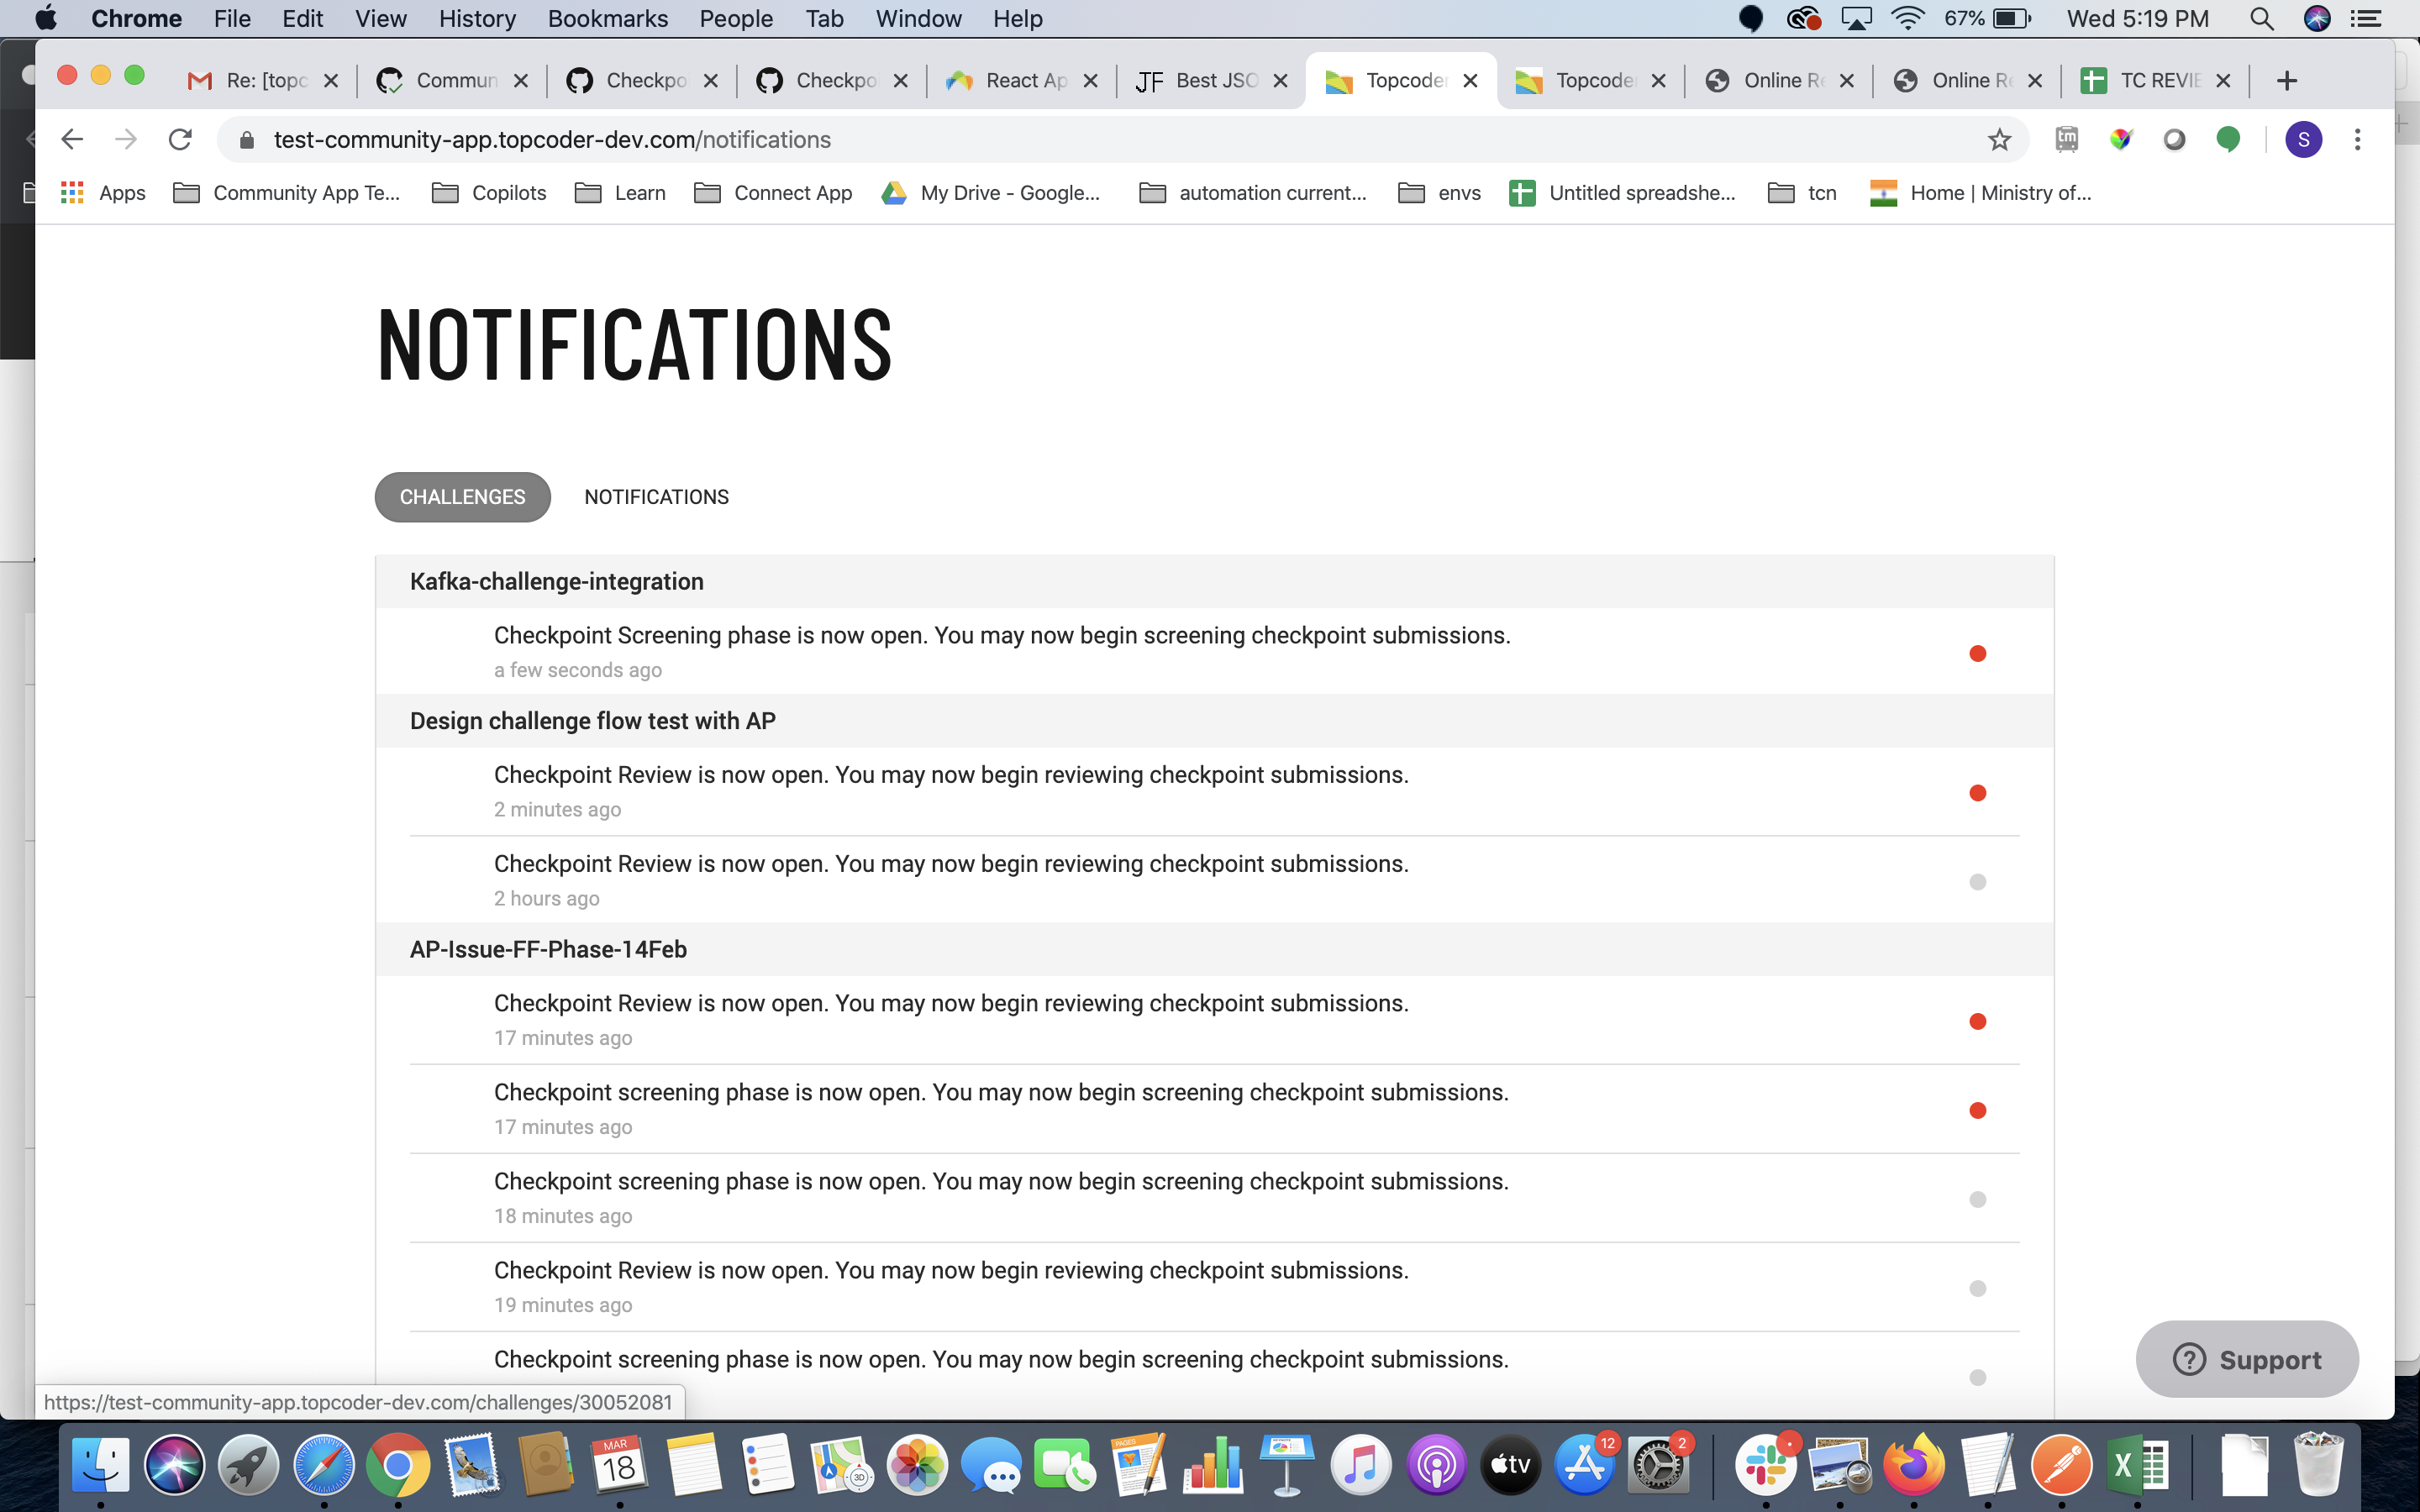Open My Drive - Google... bookmark
This screenshot has width=2420, height=1512.
(x=990, y=193)
